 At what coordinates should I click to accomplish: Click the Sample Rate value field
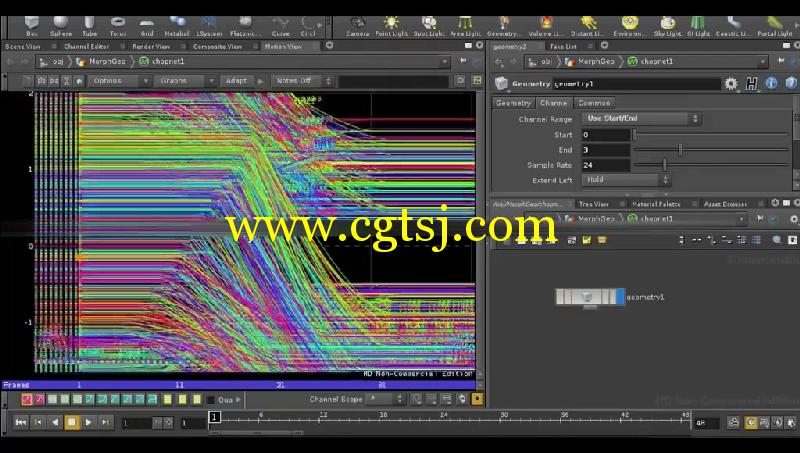(606, 165)
